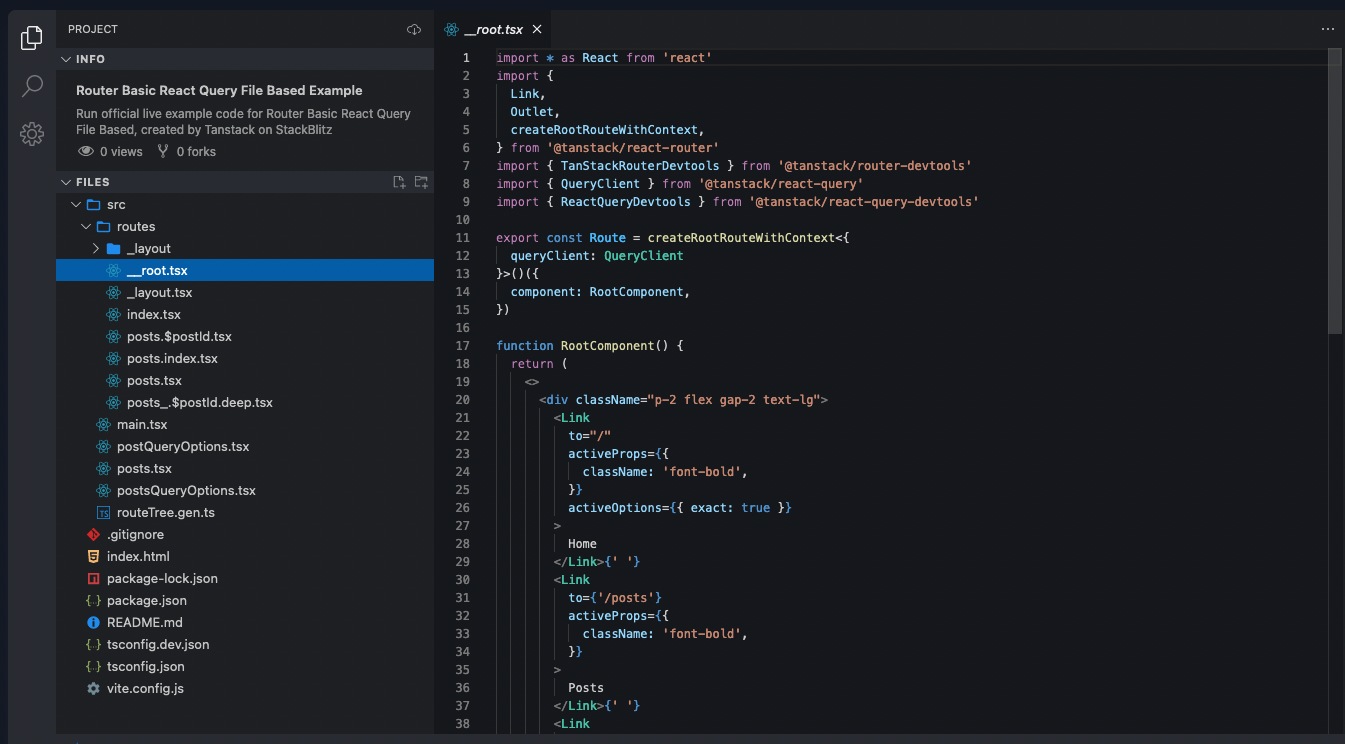Screen dimensions: 1345x744
Task: Close the __root.tsx editor tab
Action: (537, 30)
